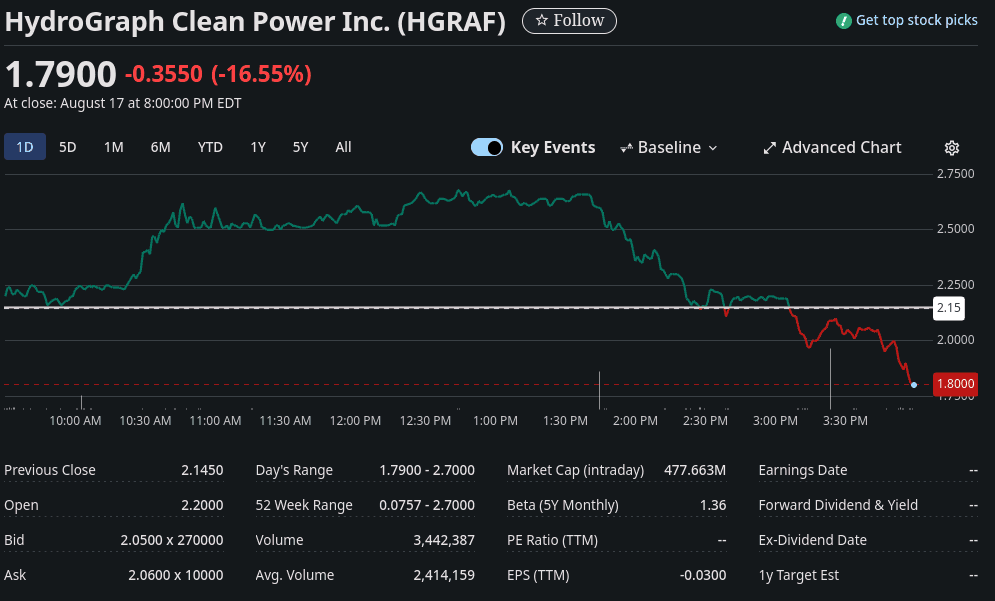Click the Advanced Chart expand arrows icon

click(x=770, y=148)
